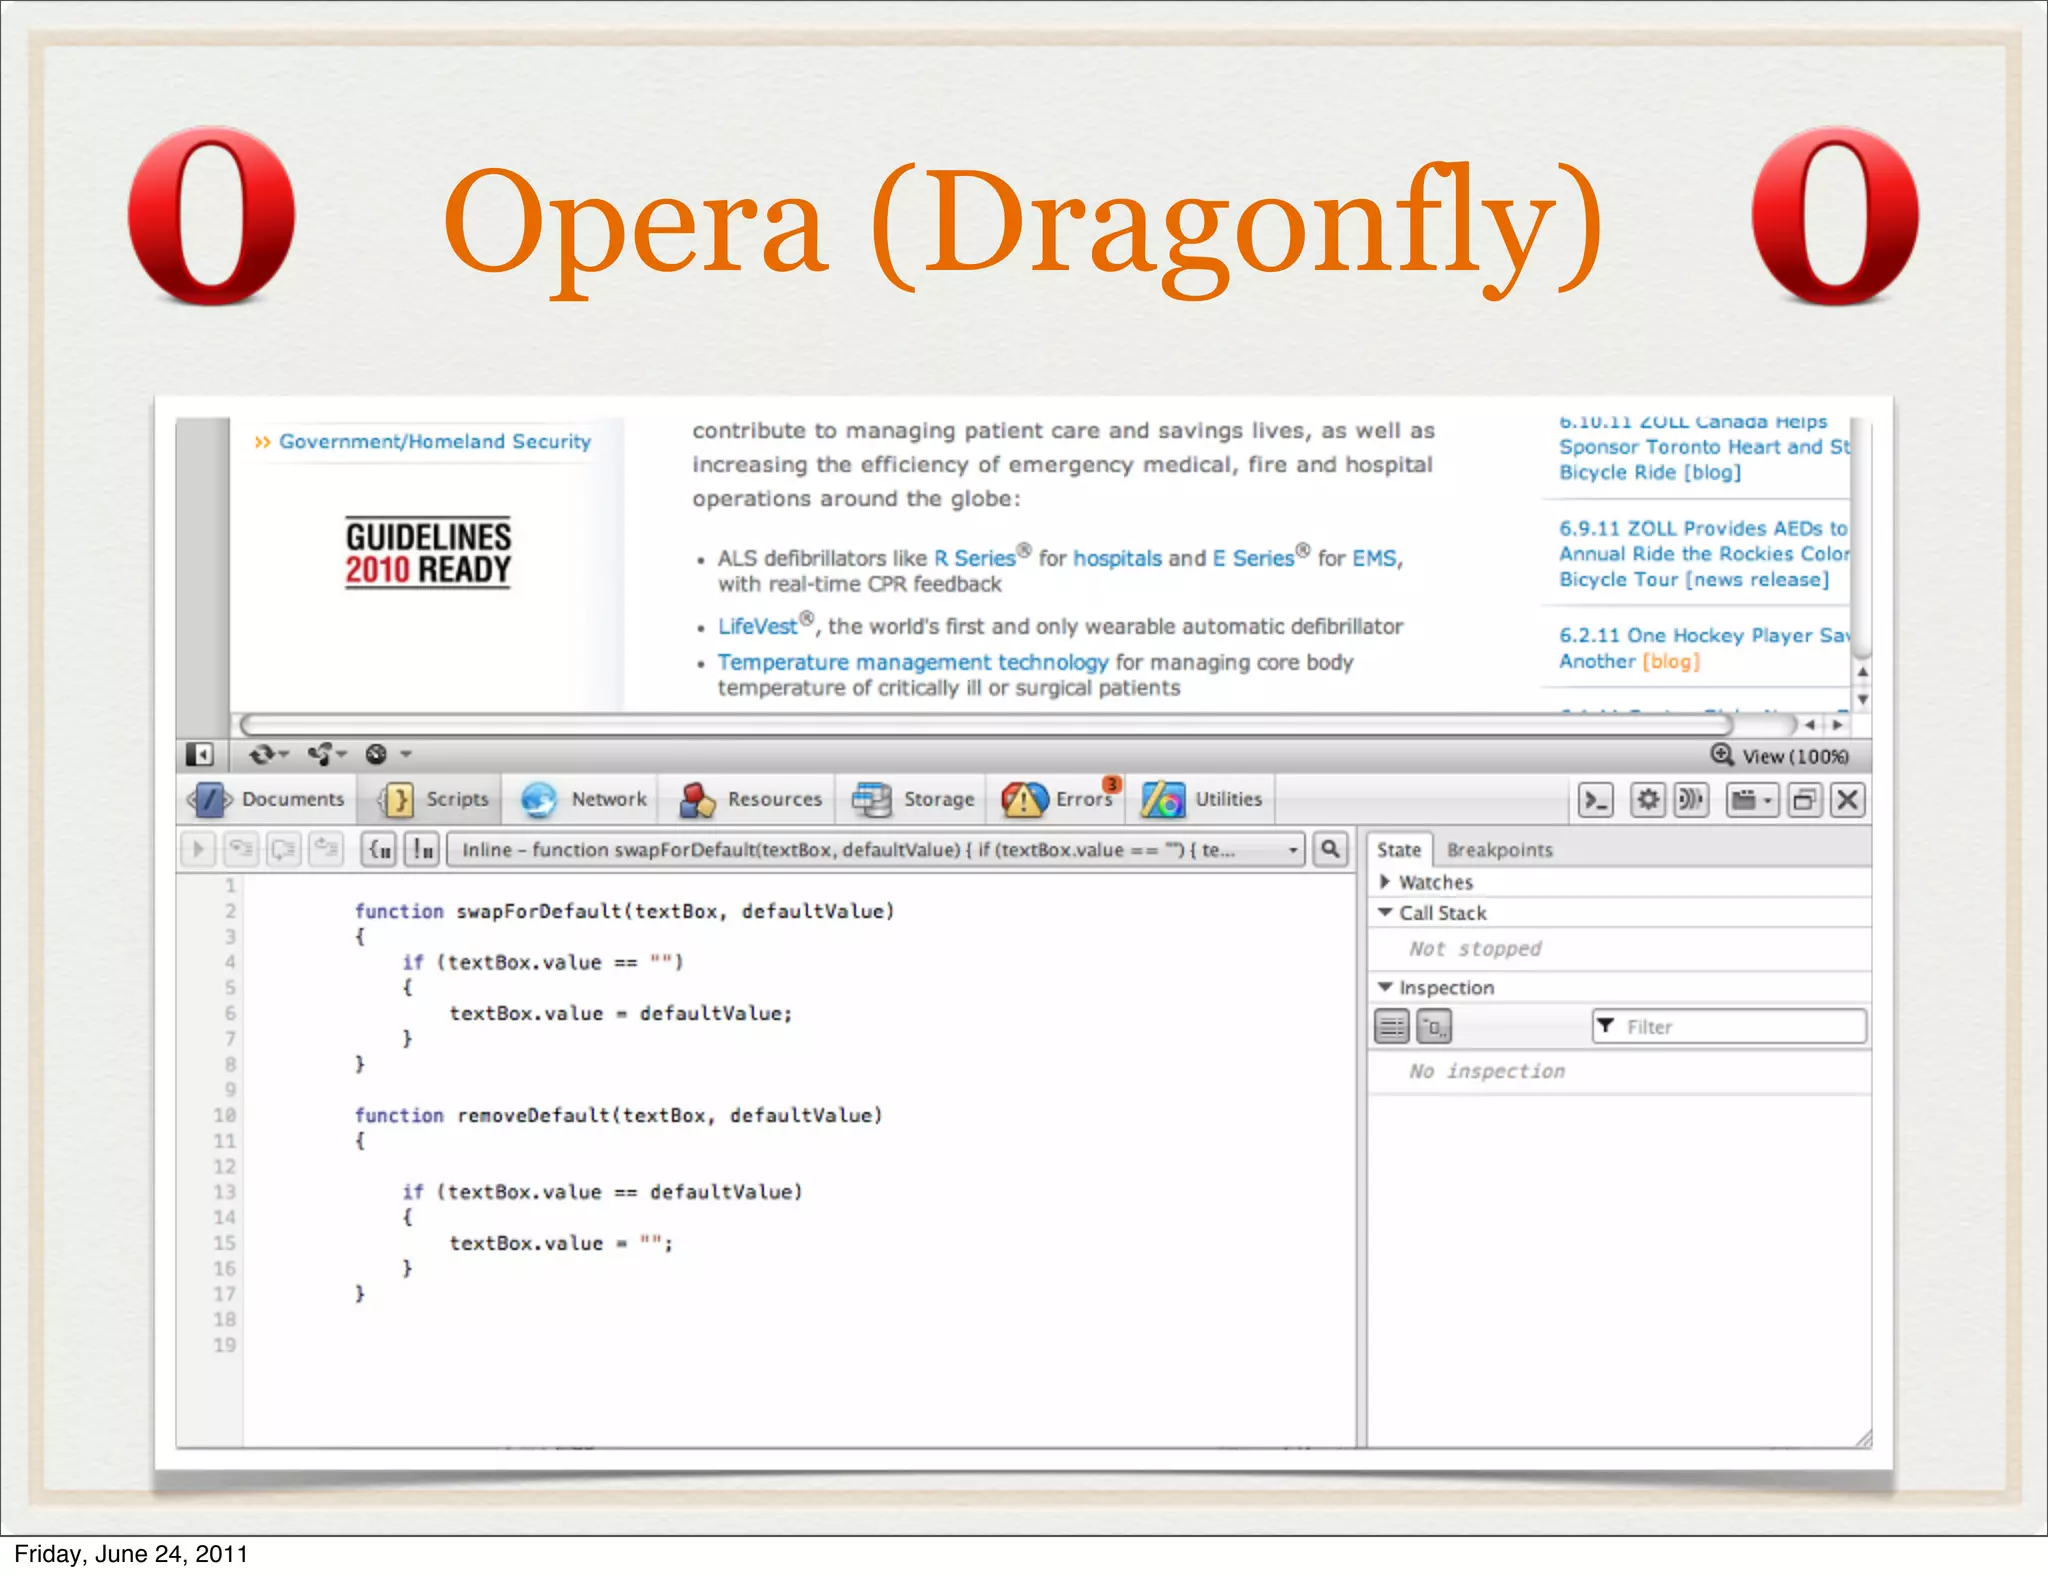Open ZOLL Provides AEDs news release
Screen dimensions: 2048x1576
click(1704, 553)
